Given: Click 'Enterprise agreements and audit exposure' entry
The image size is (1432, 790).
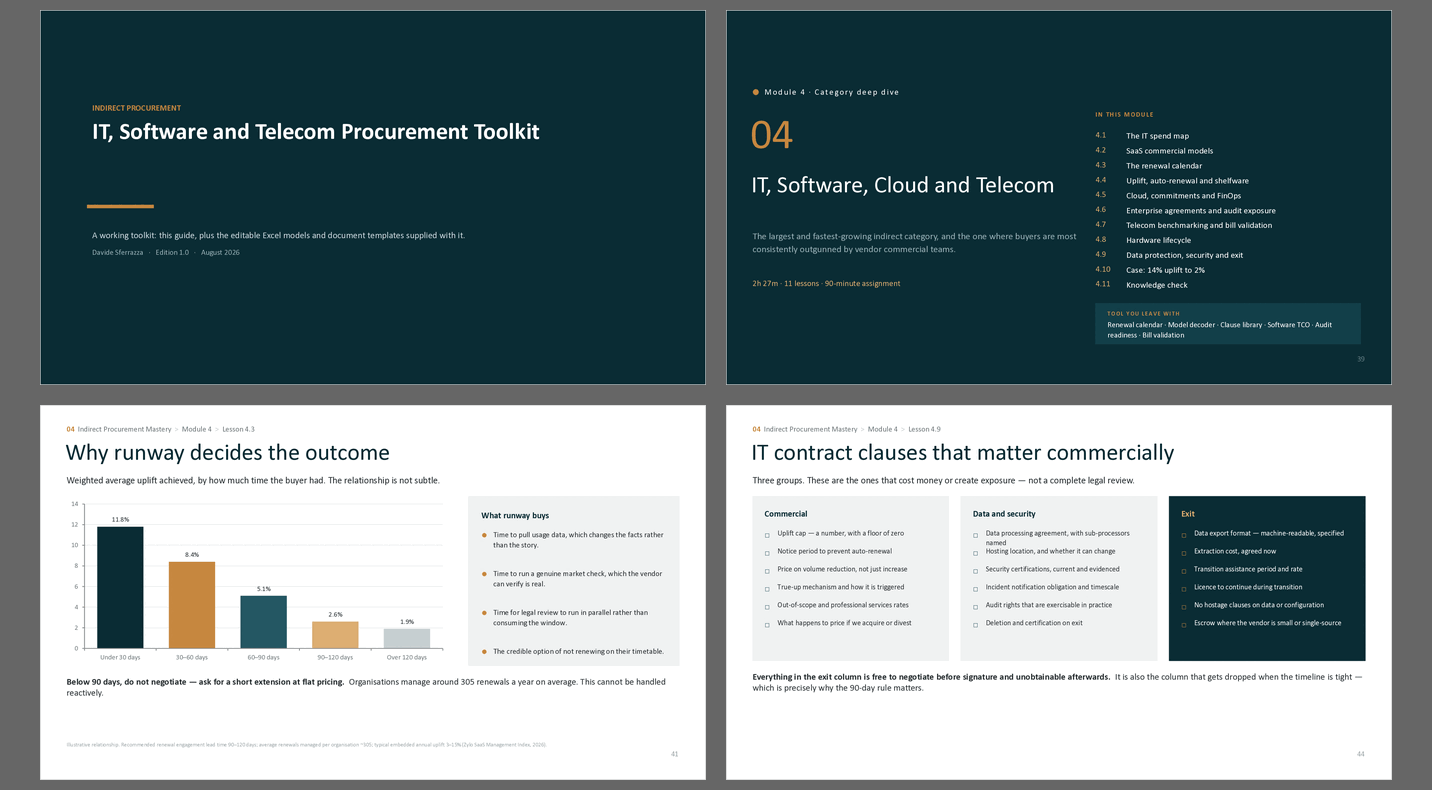Looking at the screenshot, I should pyautogui.click(x=1201, y=211).
